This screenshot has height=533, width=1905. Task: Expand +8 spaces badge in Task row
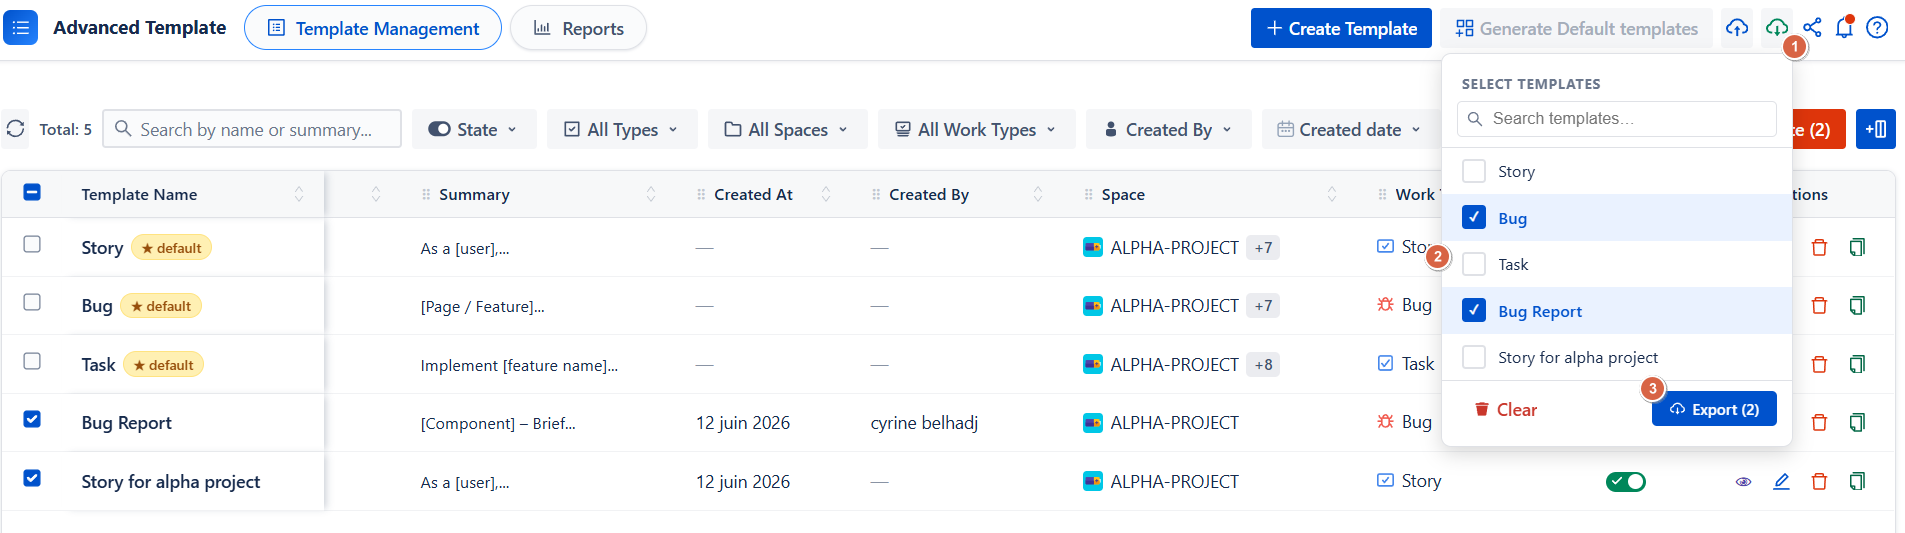pyautogui.click(x=1264, y=364)
